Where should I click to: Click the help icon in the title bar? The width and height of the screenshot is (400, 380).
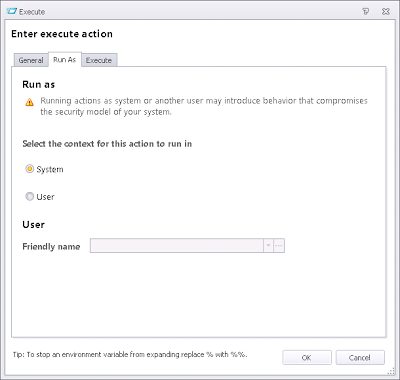[x=366, y=12]
